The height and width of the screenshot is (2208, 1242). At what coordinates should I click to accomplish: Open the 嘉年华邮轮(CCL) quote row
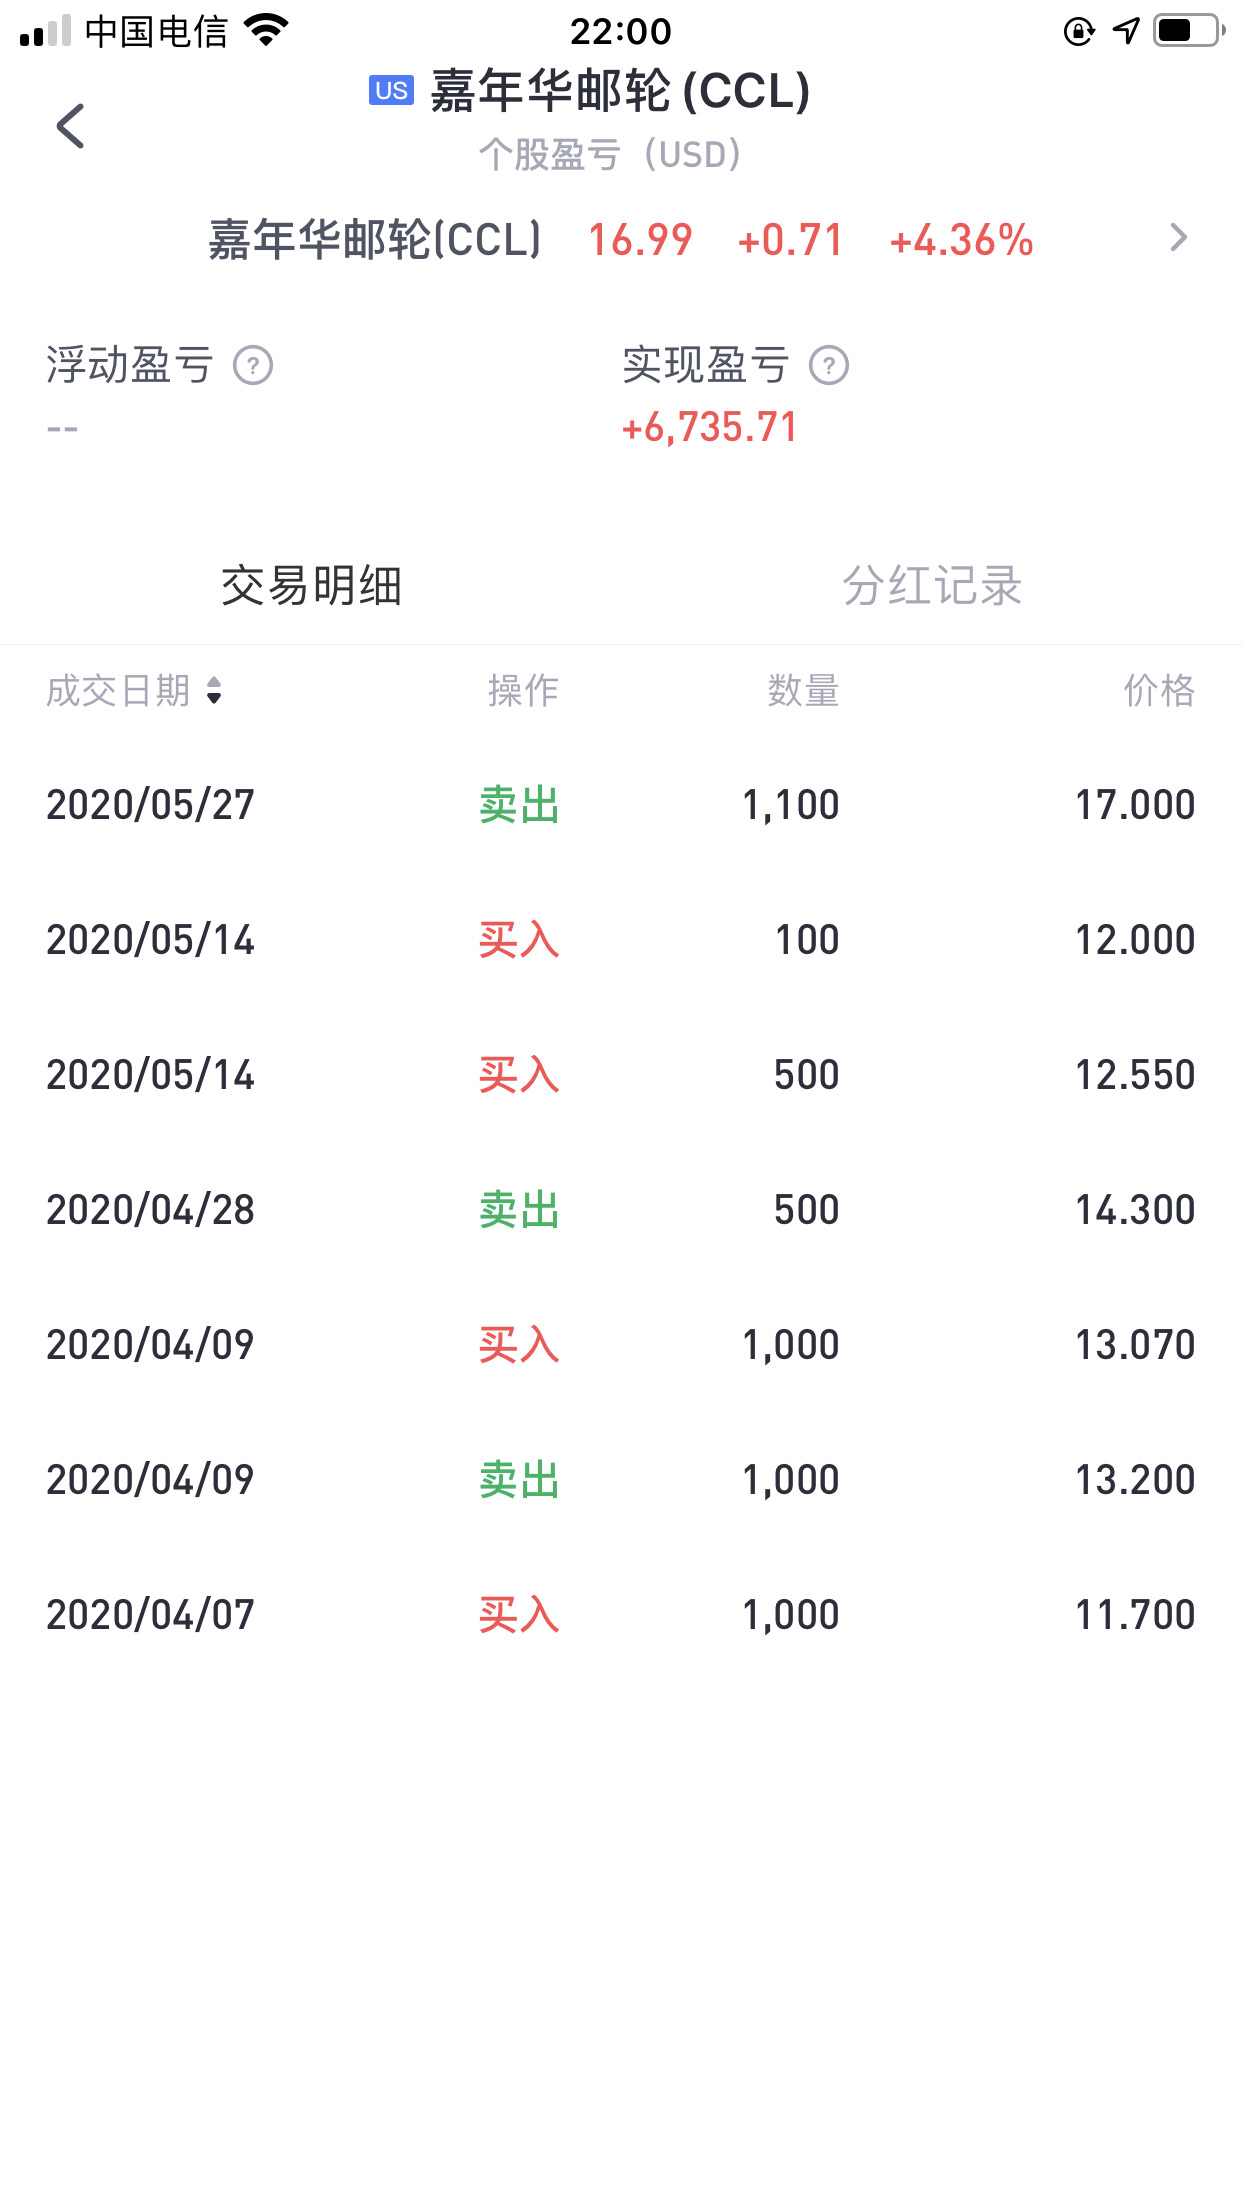click(621, 240)
